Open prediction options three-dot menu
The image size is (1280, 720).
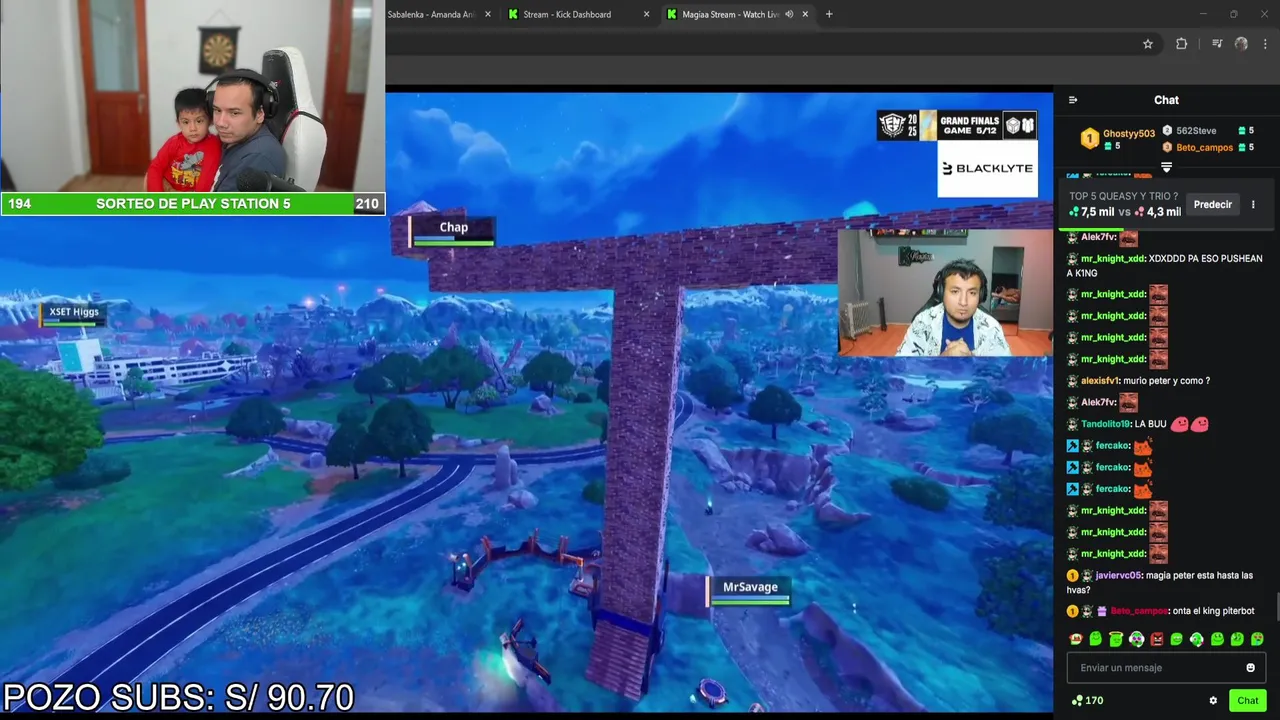1253,204
